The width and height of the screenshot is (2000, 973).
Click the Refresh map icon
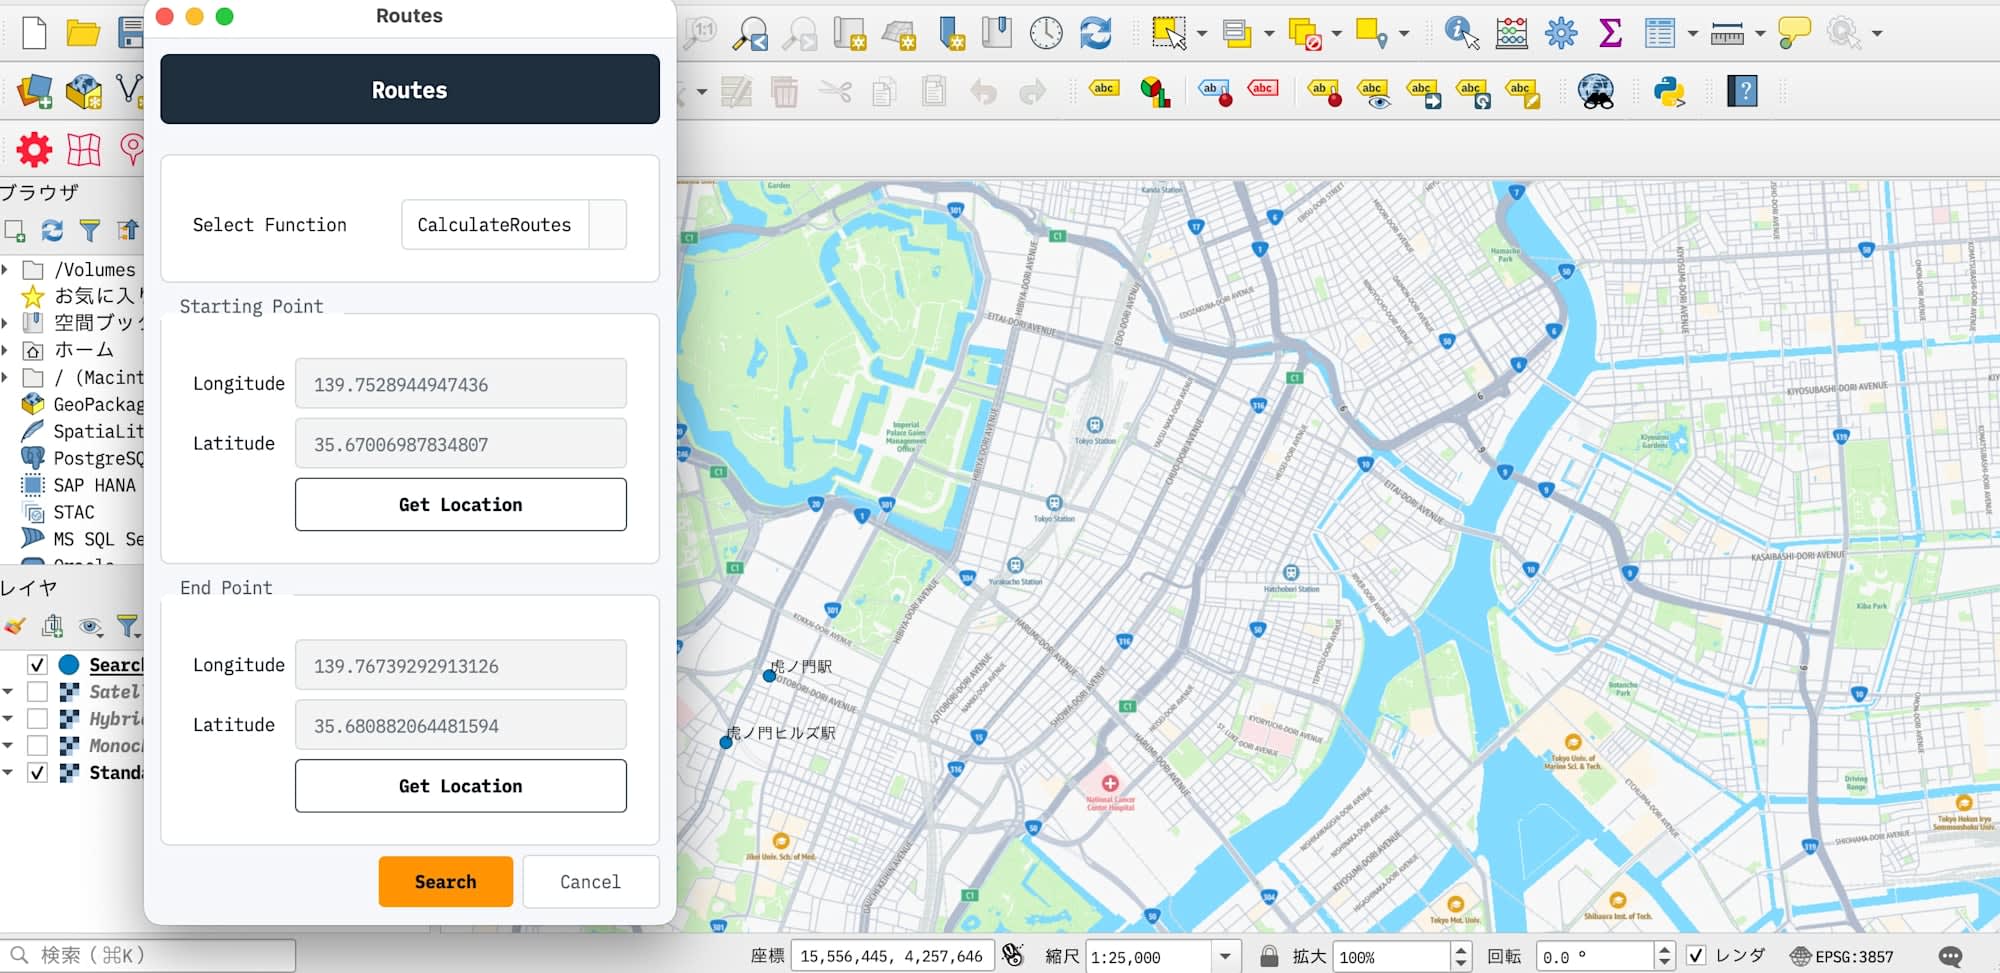coord(1095,33)
